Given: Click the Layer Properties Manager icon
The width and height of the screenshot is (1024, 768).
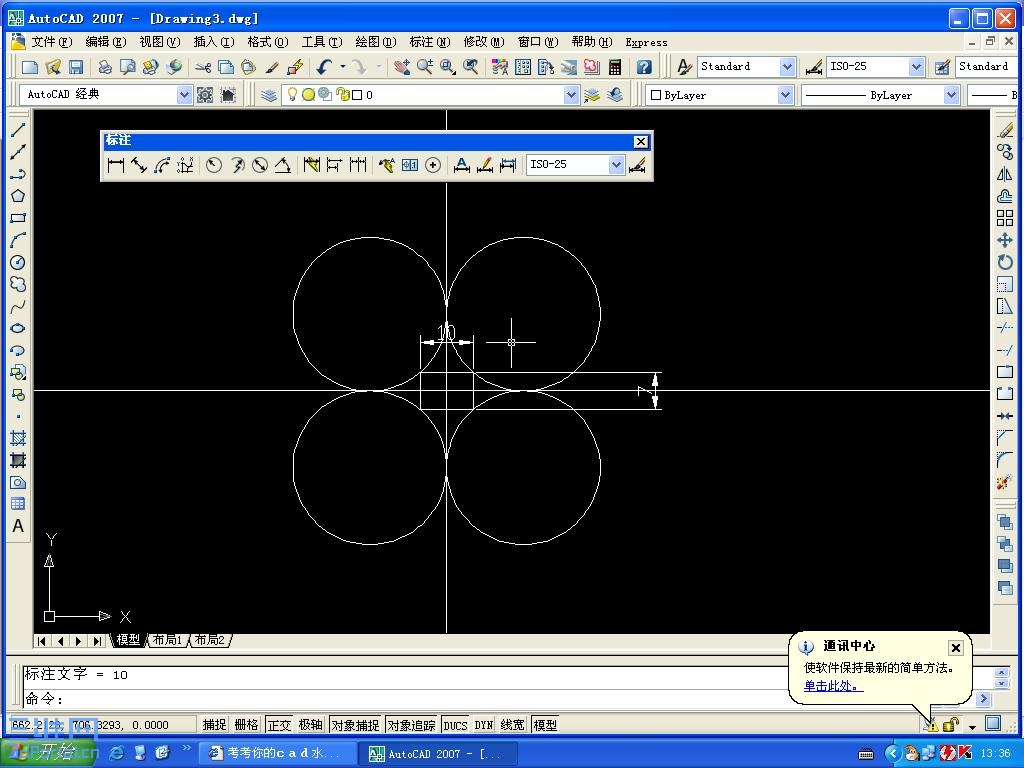Looking at the screenshot, I should [x=268, y=95].
